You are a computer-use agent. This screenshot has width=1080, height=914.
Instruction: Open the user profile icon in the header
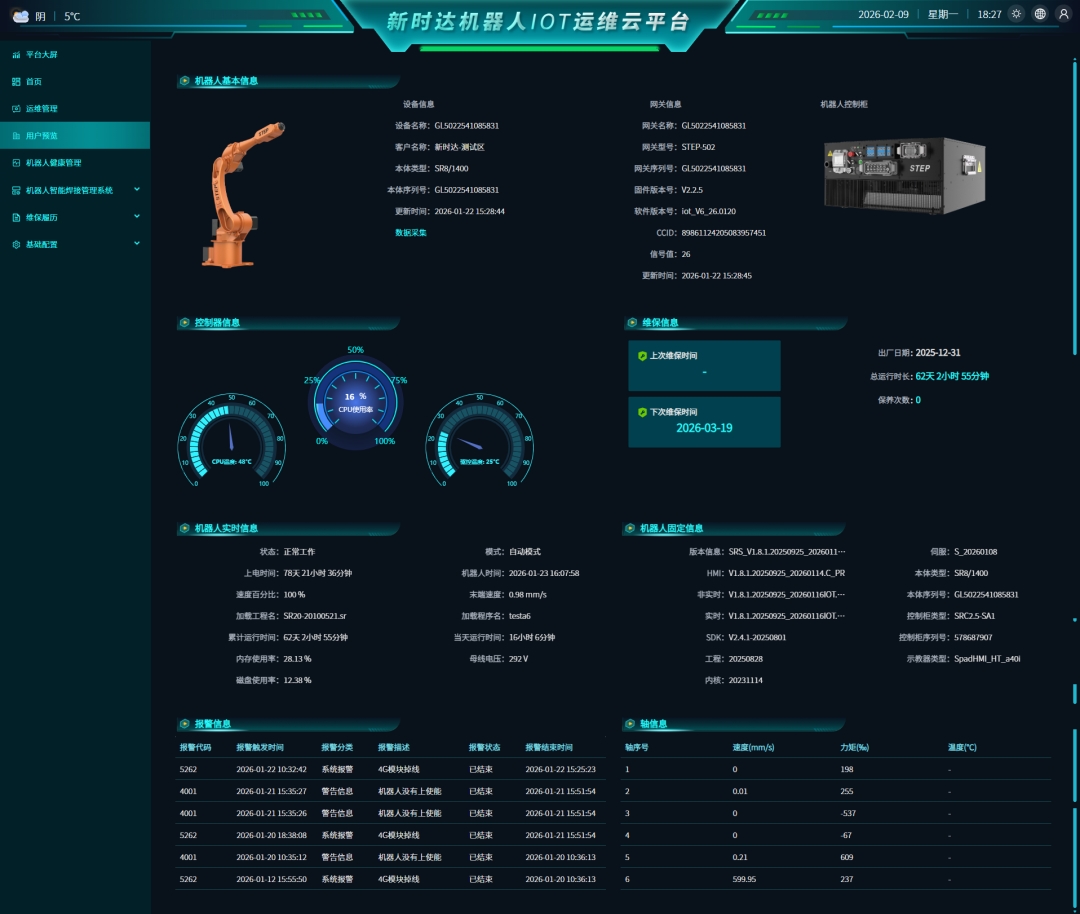(1063, 14)
